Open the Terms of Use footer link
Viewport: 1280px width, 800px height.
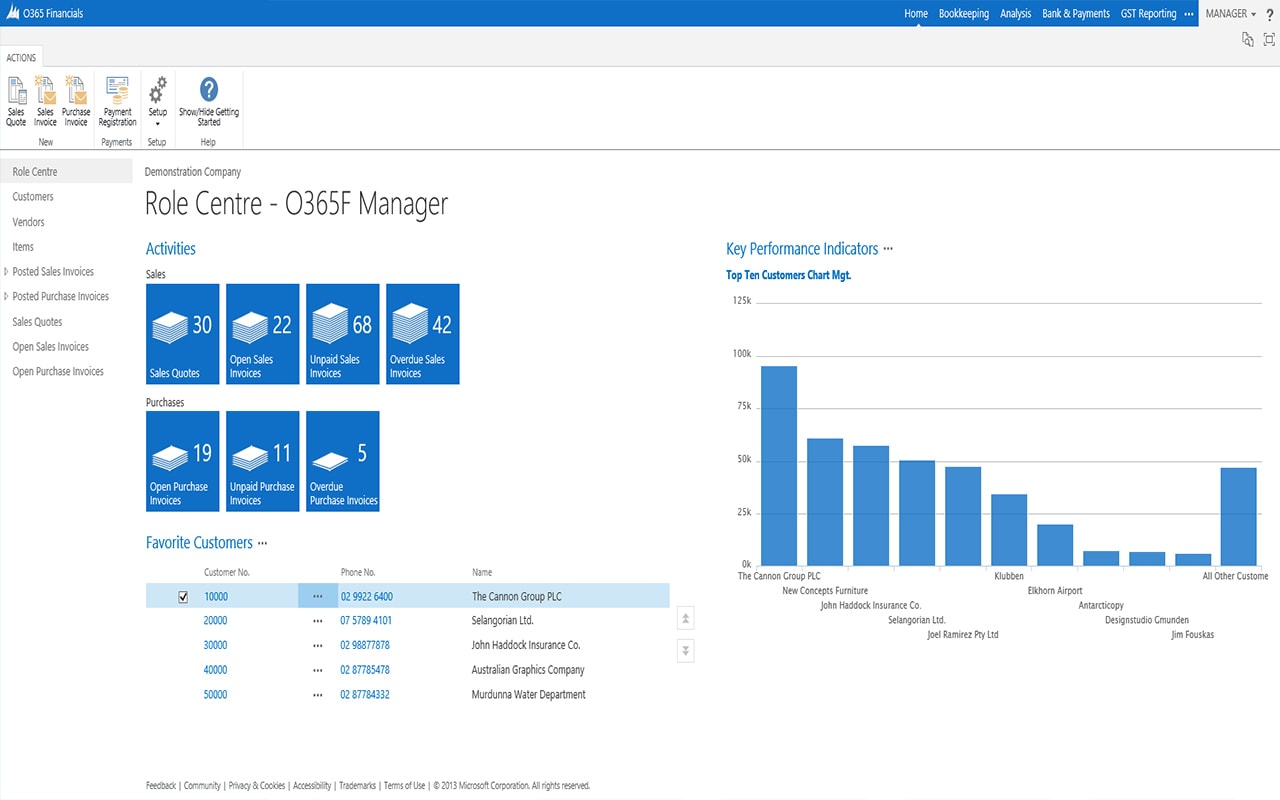(404, 786)
